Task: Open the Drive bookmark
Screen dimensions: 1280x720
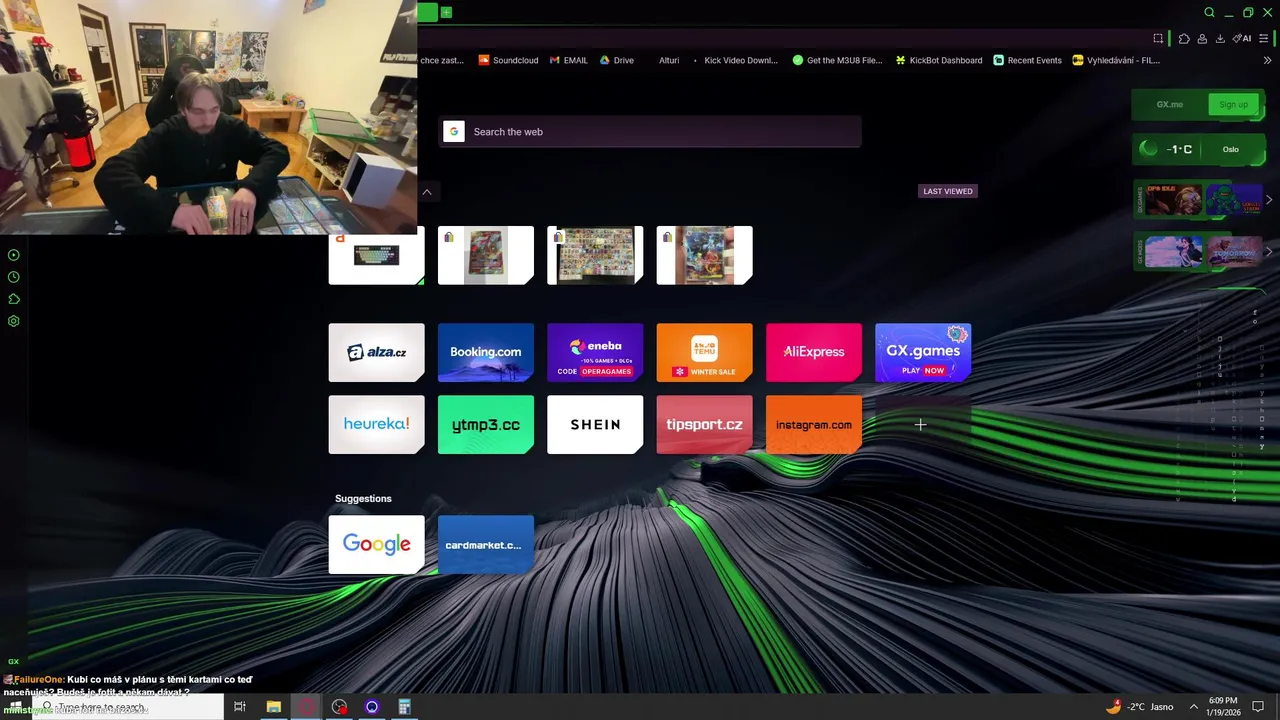Action: (x=616, y=60)
